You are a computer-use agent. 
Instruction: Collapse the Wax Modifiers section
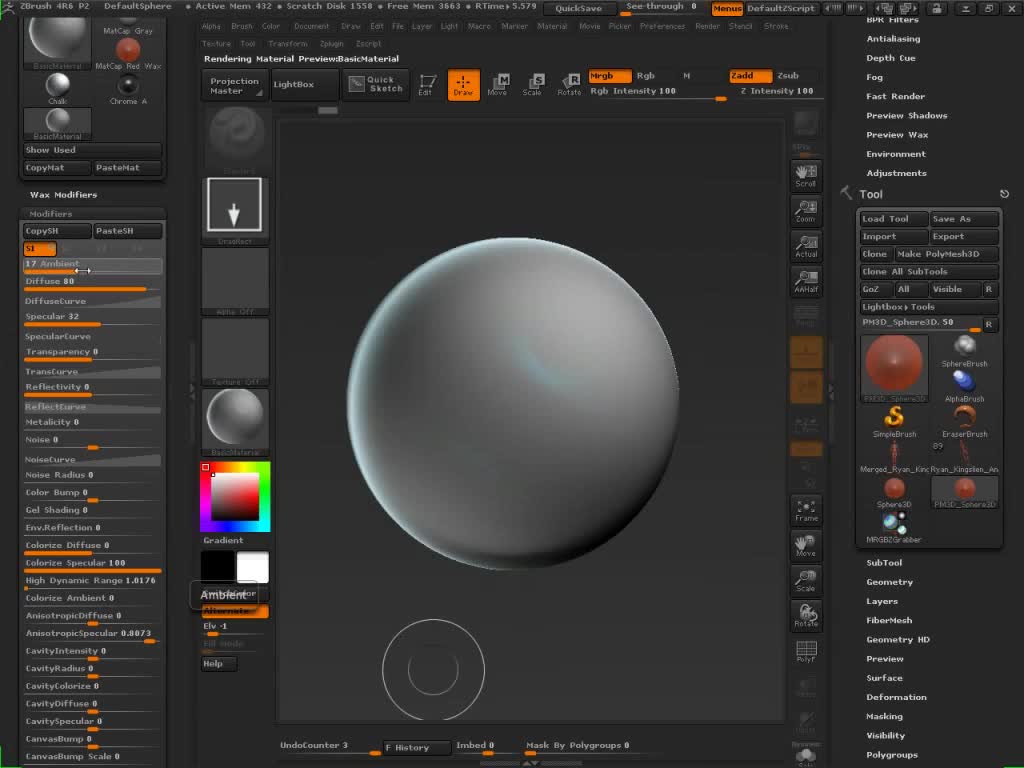pyautogui.click(x=63, y=195)
